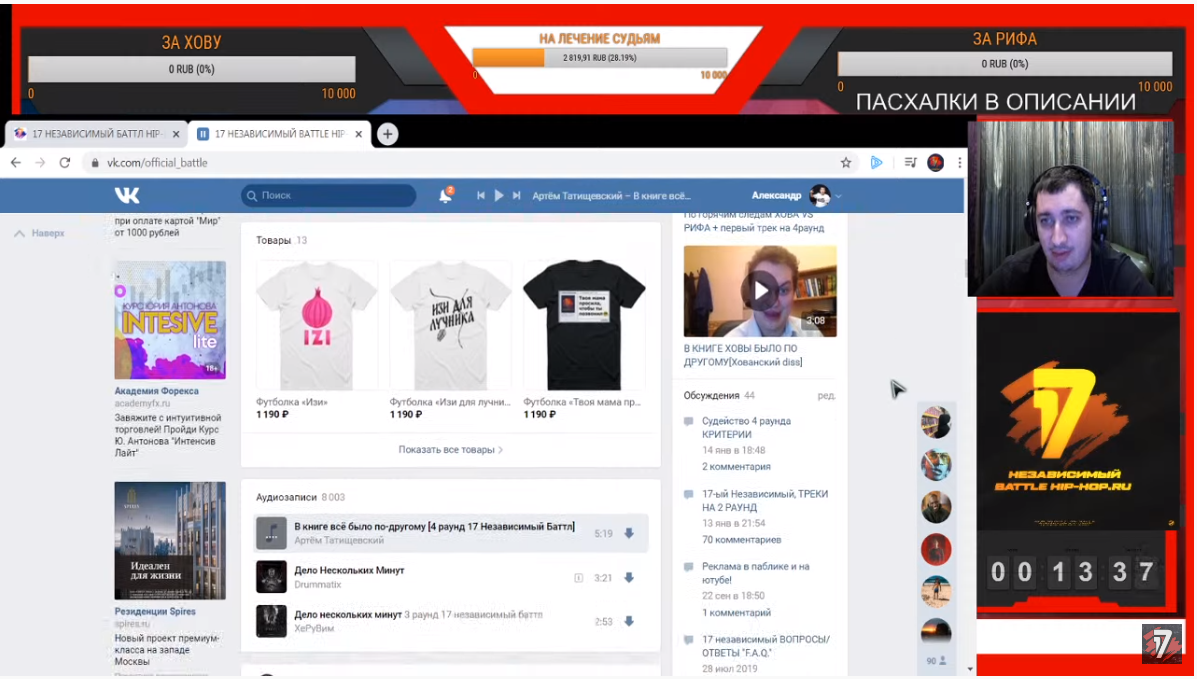Play the Хованский diss video thumbnail
The height and width of the screenshot is (679, 1197).
[x=760, y=291]
